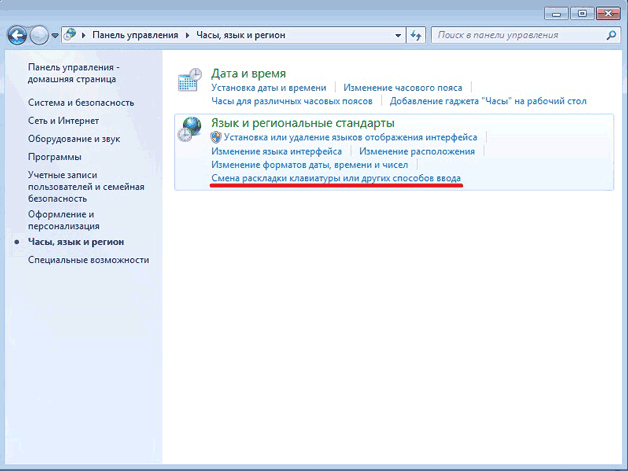Select Оборудование и звук in sidebar

74,139
